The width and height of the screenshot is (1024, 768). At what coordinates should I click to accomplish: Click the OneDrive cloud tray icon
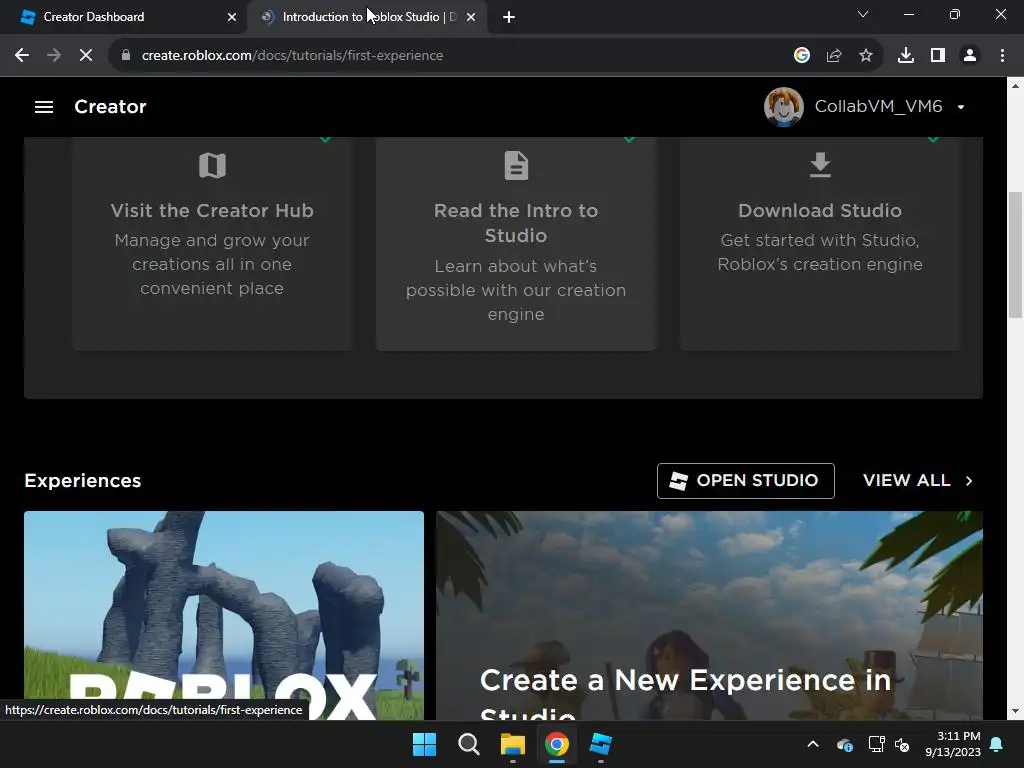[x=844, y=744]
